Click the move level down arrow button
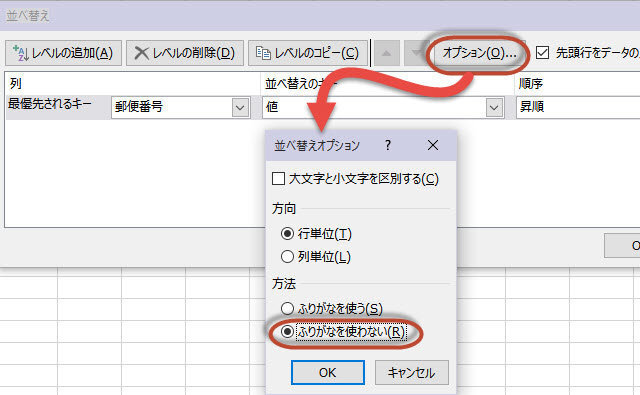640x395 pixels. coord(416,53)
